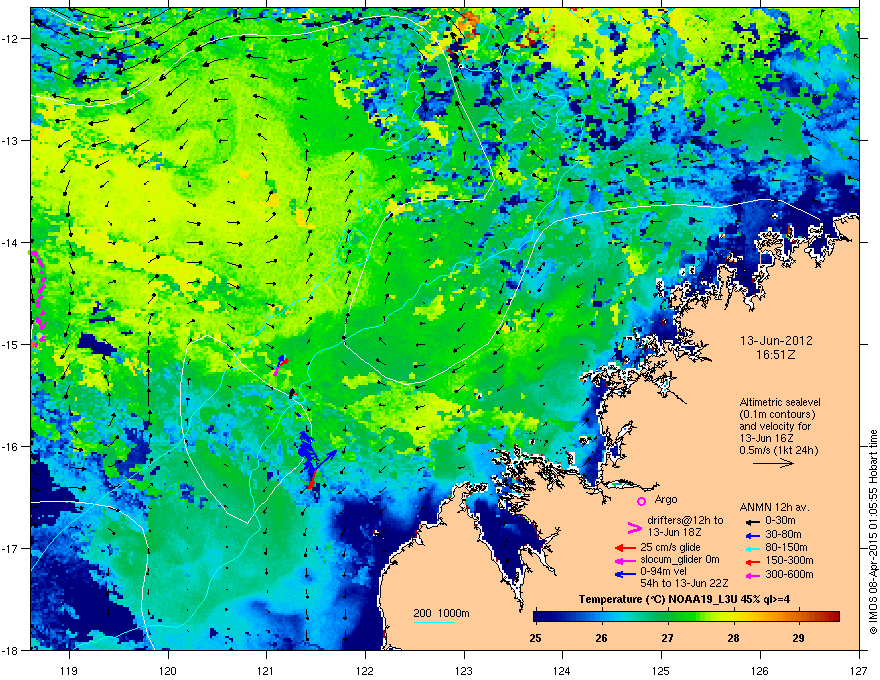
Task: Click the latitude axis label -16
Action: [9, 447]
